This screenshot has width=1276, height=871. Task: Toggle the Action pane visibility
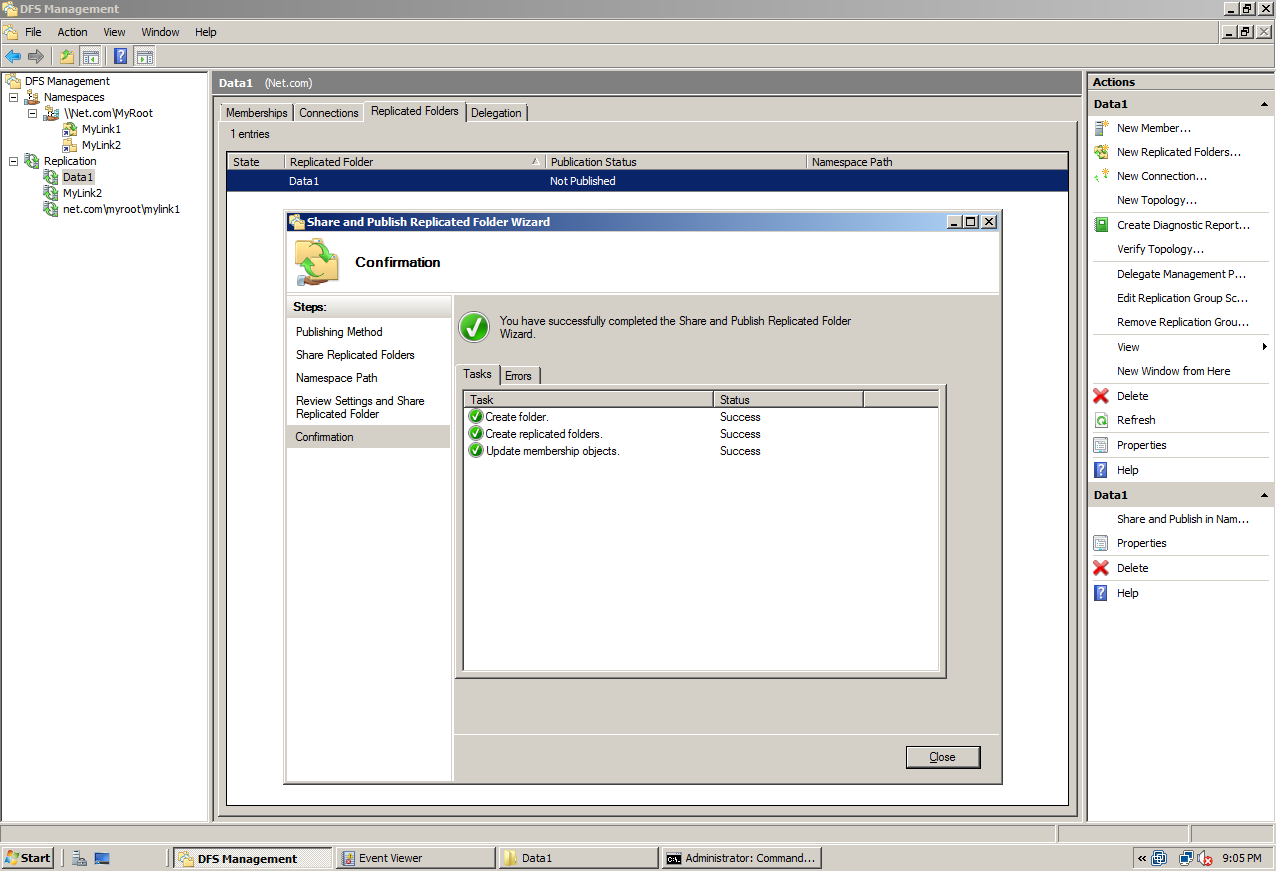pos(143,56)
